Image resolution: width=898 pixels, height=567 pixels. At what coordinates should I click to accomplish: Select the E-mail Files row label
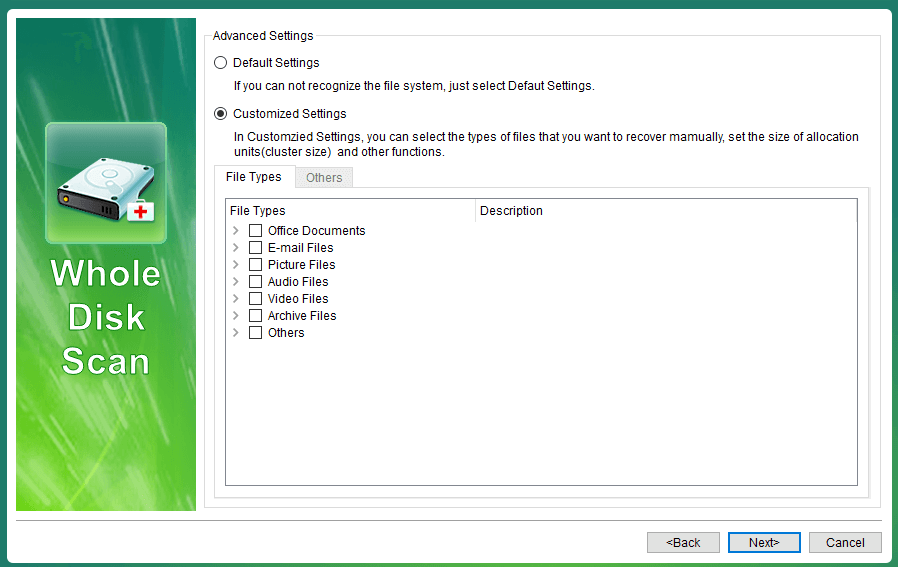point(301,247)
